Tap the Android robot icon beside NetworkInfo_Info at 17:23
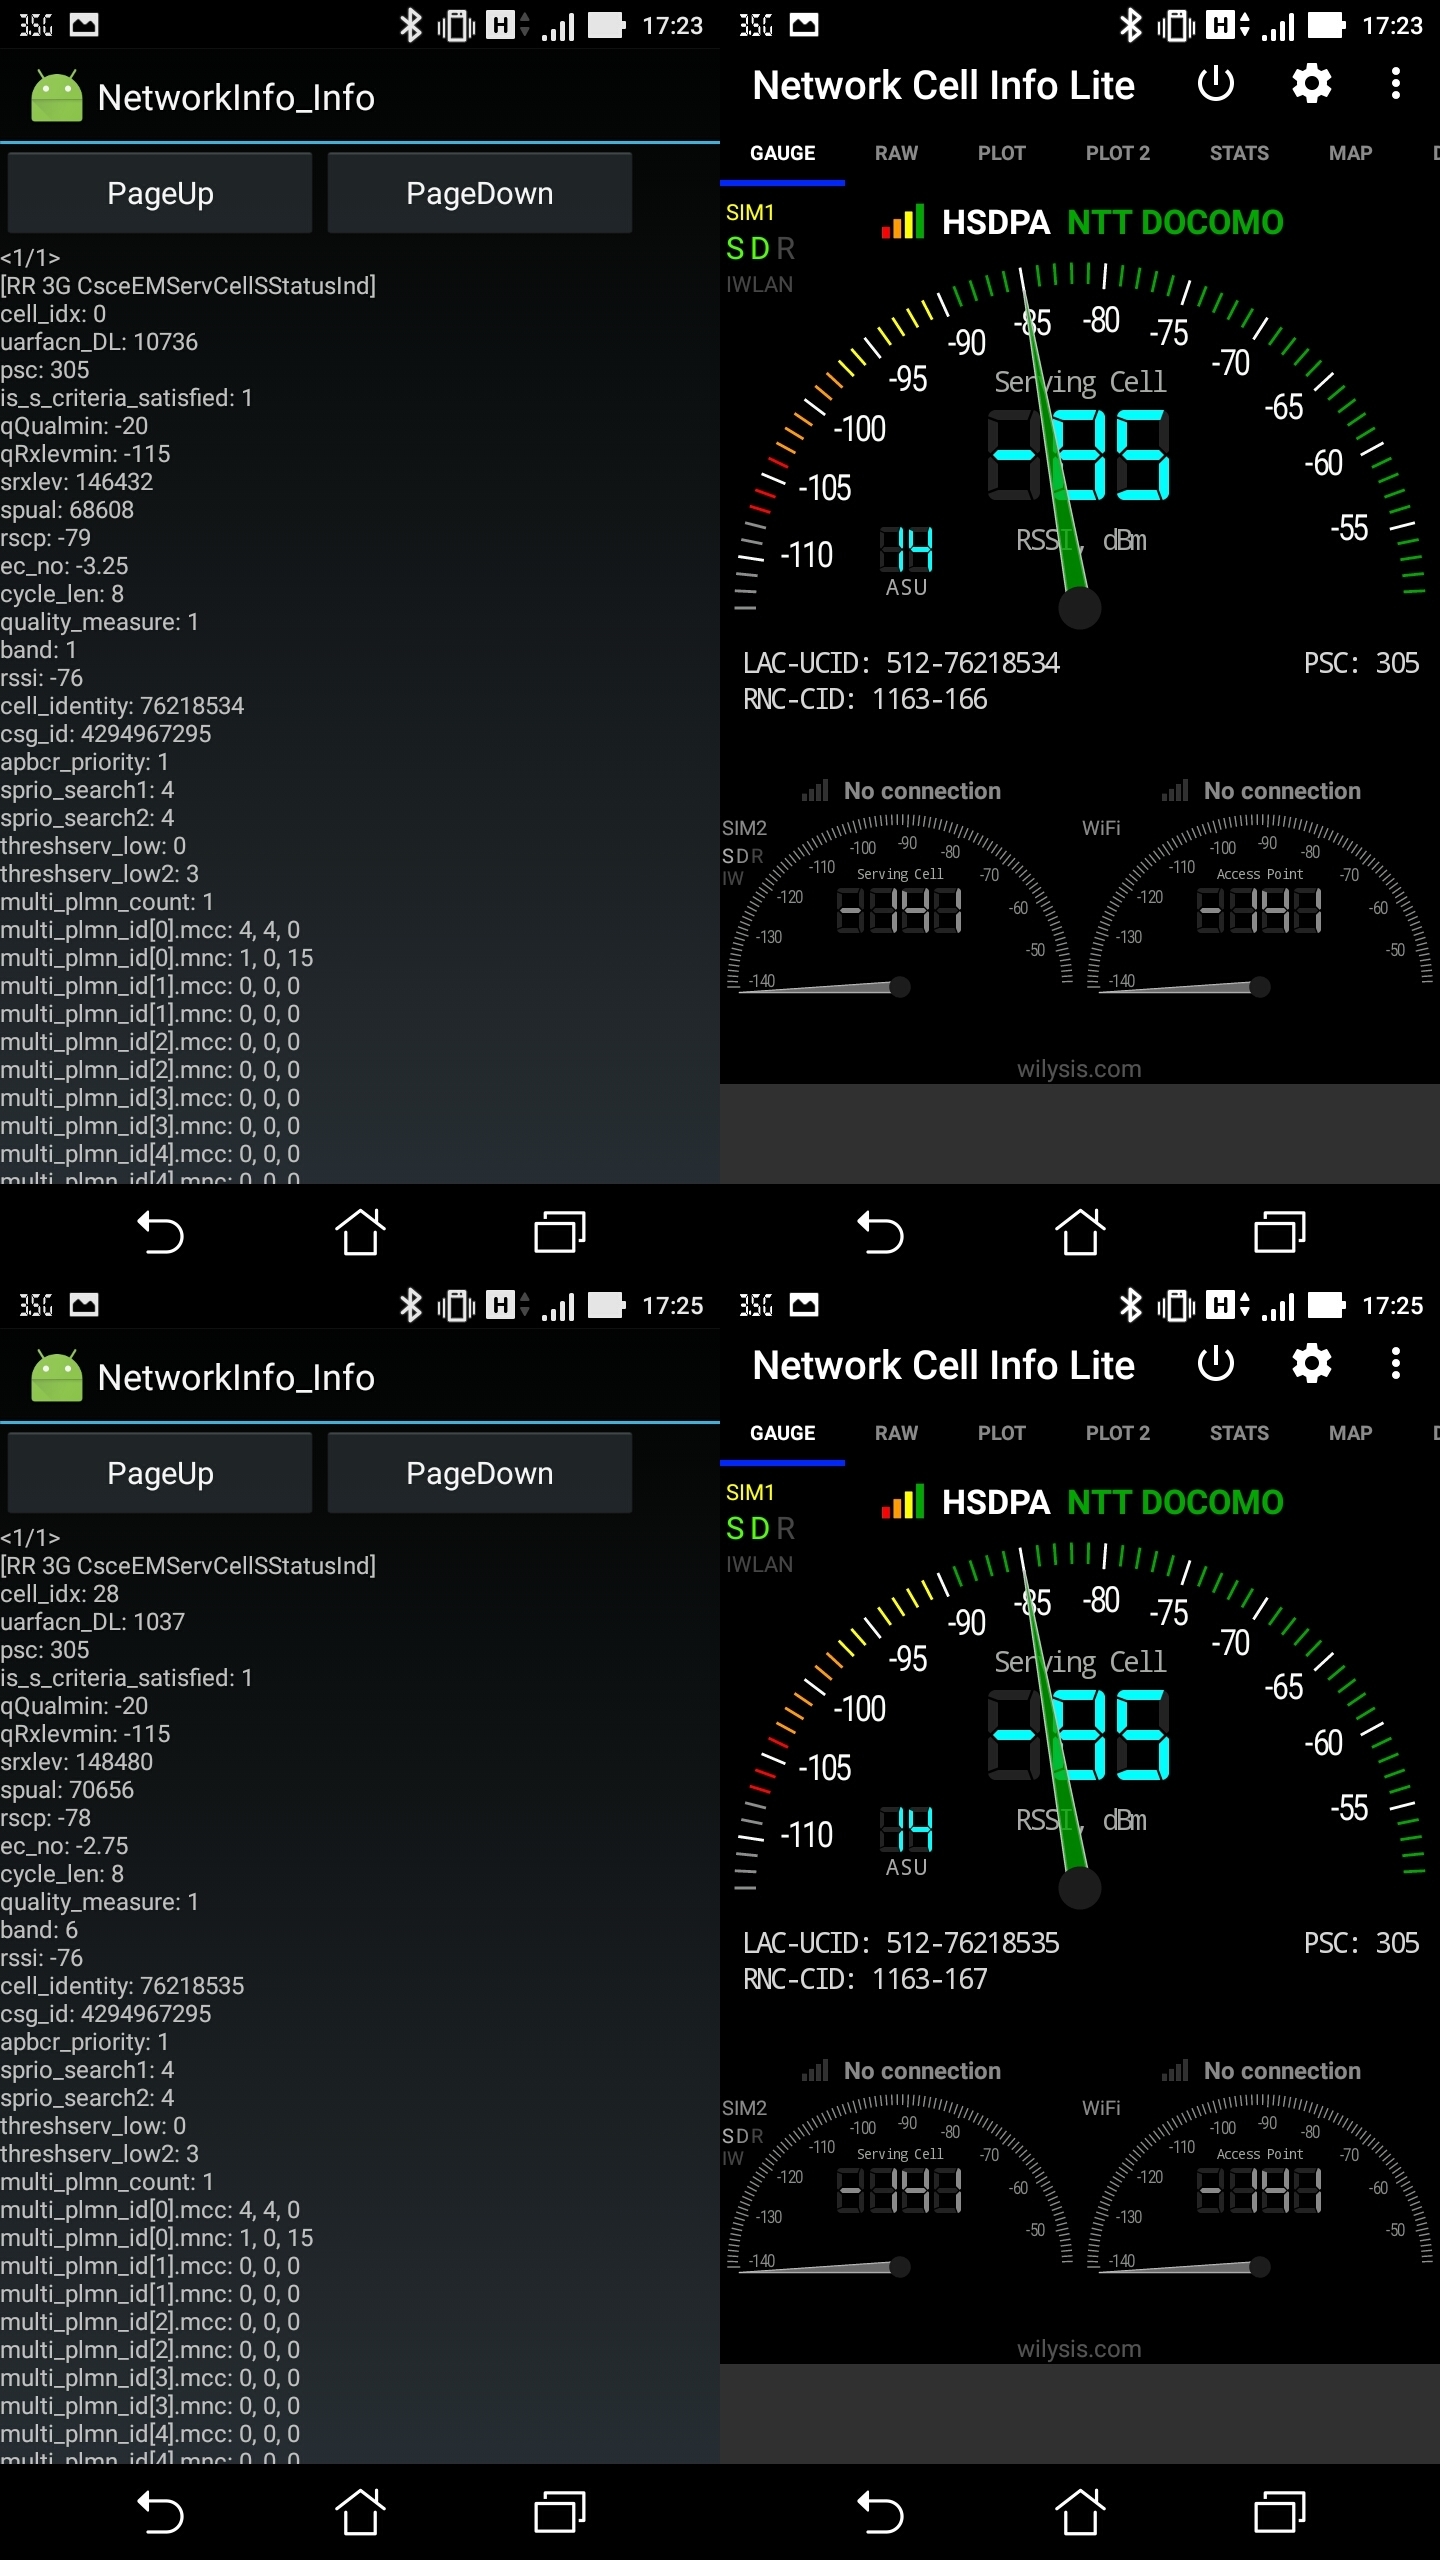Screen dimensions: 1440x2560 (57, 97)
